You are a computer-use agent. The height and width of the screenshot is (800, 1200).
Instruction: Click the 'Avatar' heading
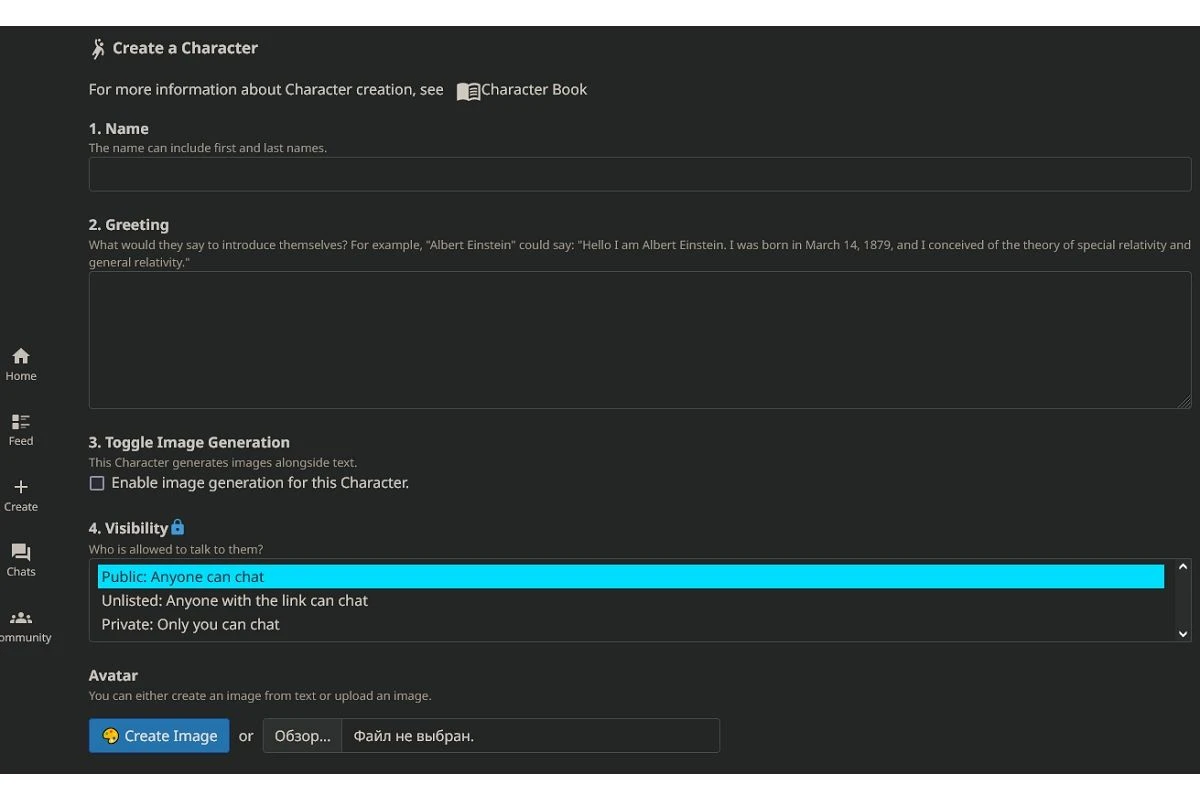113,675
